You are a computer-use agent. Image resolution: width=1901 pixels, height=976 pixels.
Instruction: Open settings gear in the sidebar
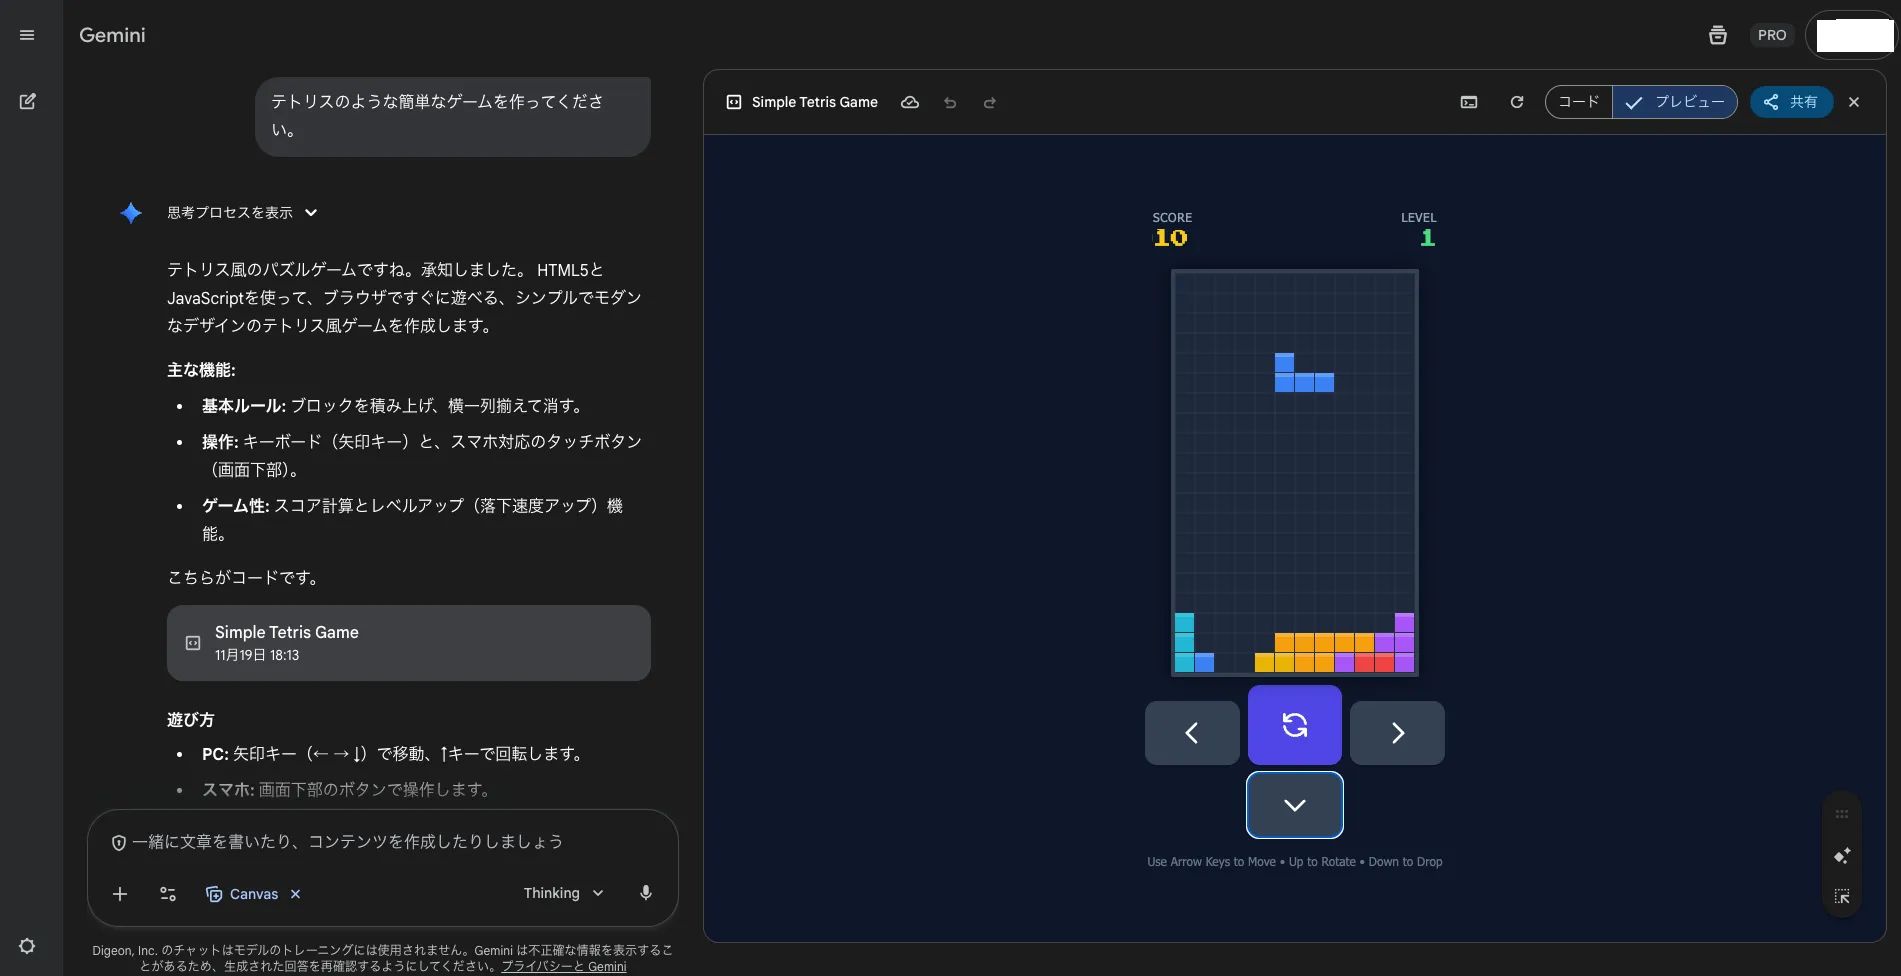(x=27, y=946)
